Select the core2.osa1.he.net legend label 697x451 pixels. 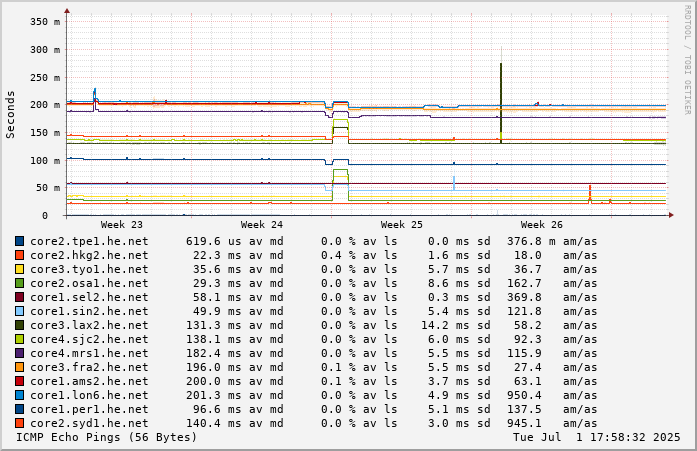[x=89, y=283]
